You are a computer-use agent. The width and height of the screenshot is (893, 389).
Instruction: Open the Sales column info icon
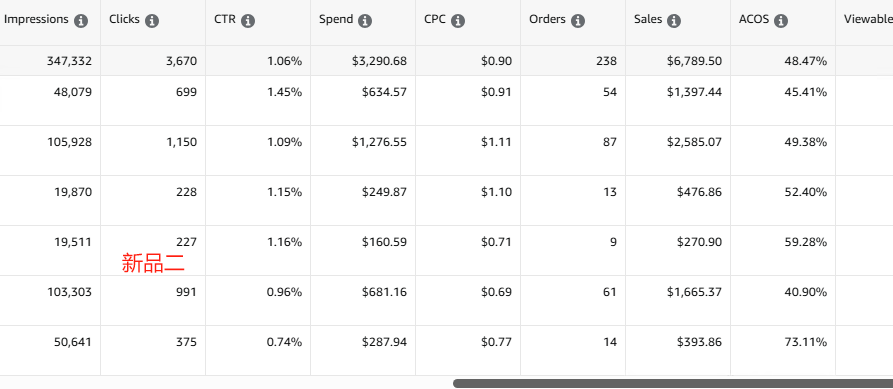[674, 21]
